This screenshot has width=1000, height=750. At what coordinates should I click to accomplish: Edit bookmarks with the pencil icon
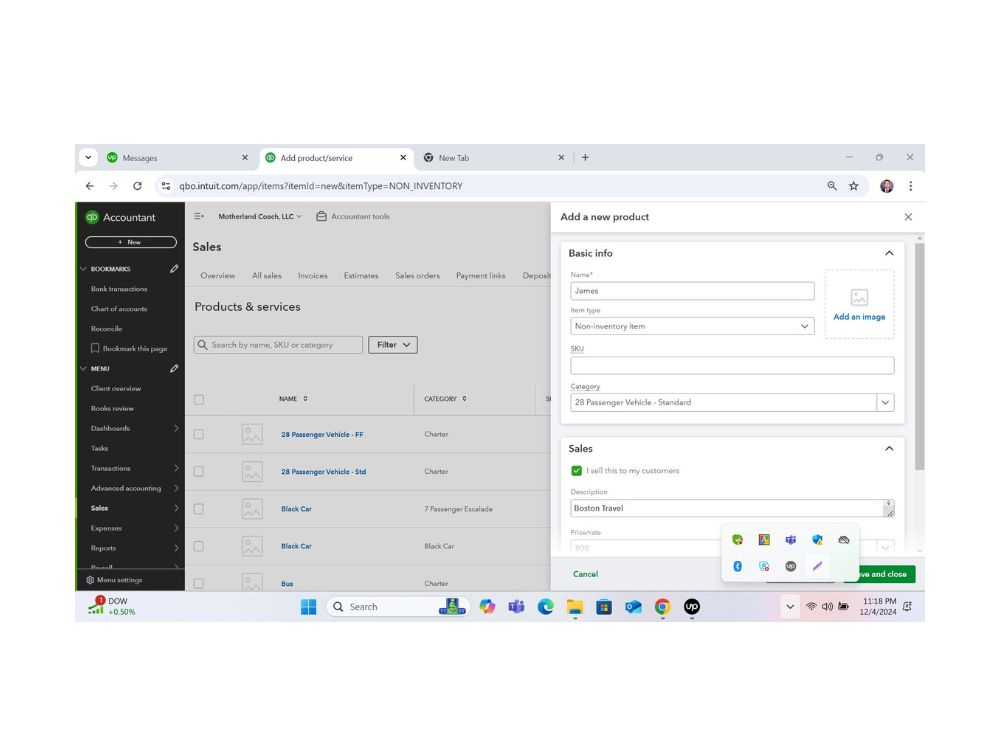174,268
